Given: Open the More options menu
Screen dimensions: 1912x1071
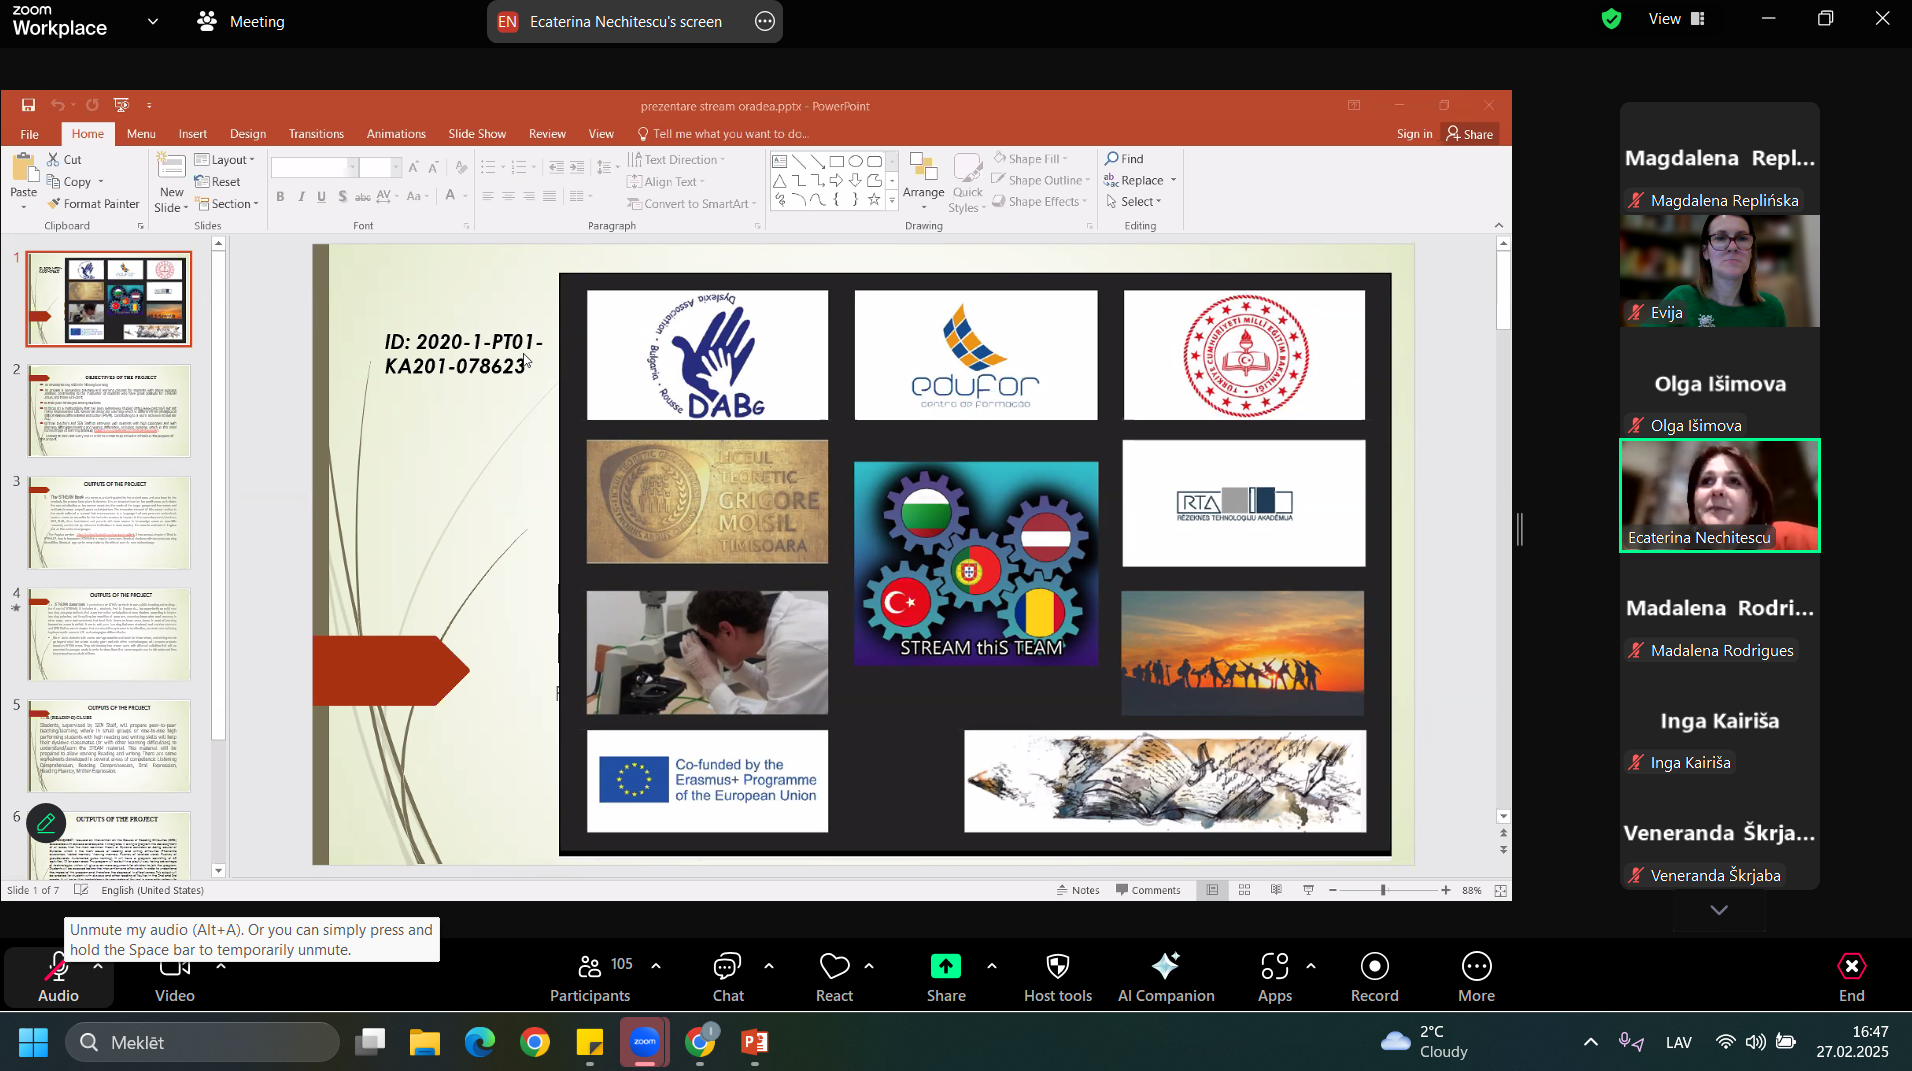Looking at the screenshot, I should [x=1476, y=977].
